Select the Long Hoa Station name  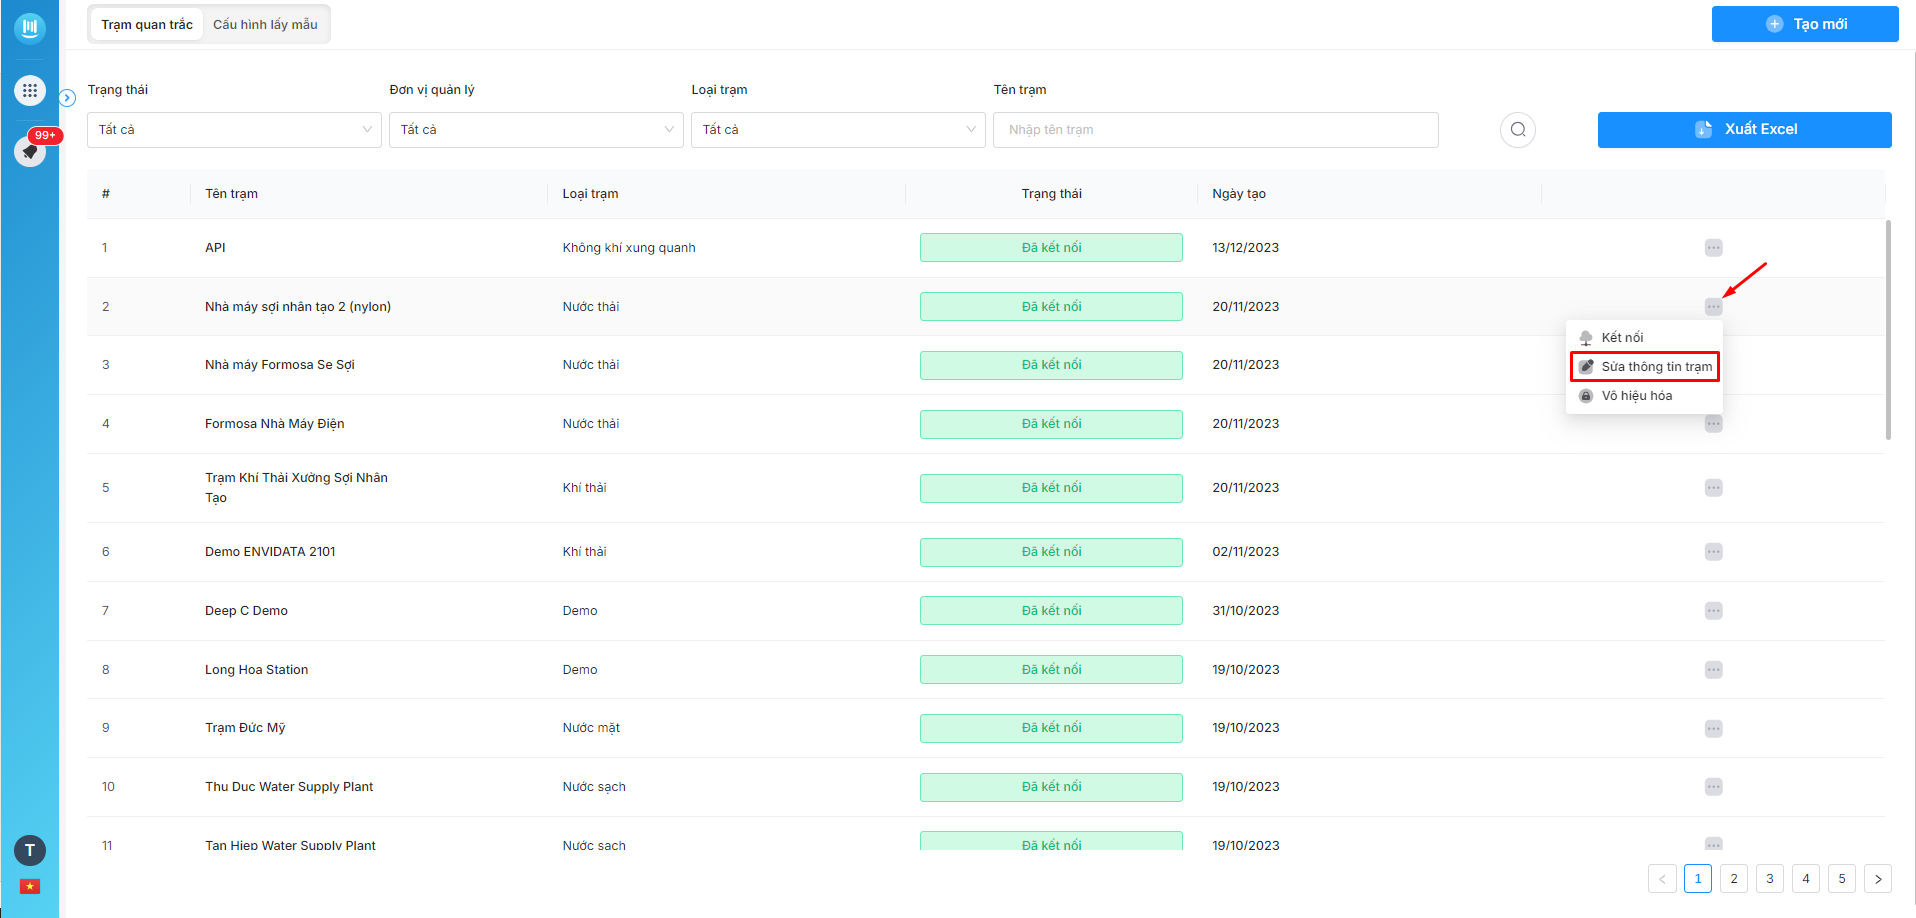256,670
